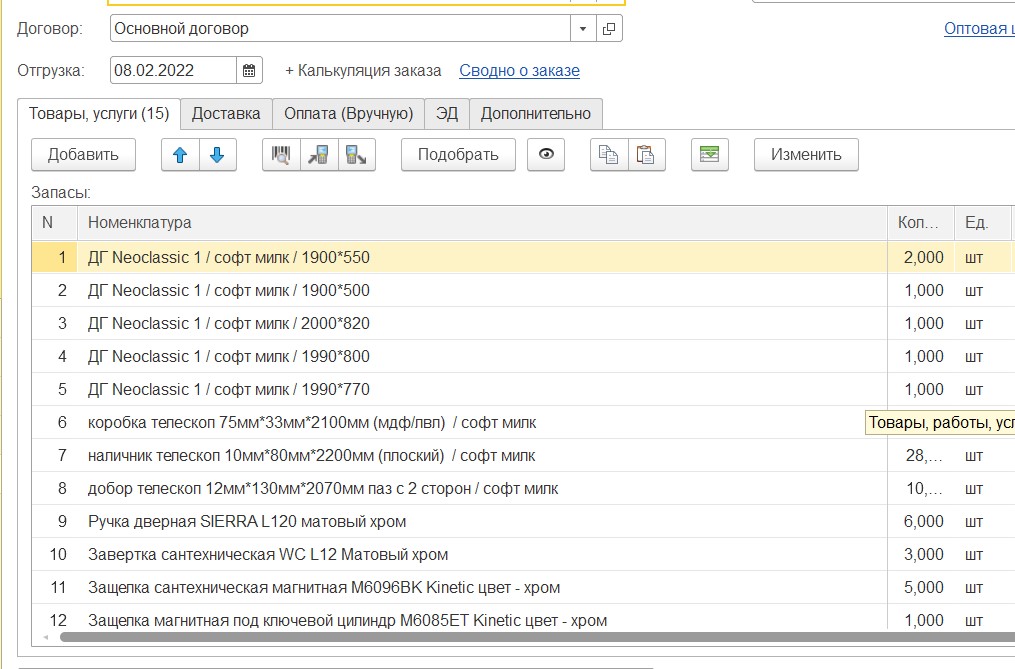The height and width of the screenshot is (669, 1015).
Task: Paste rows from clipboard icon
Action: coord(647,155)
